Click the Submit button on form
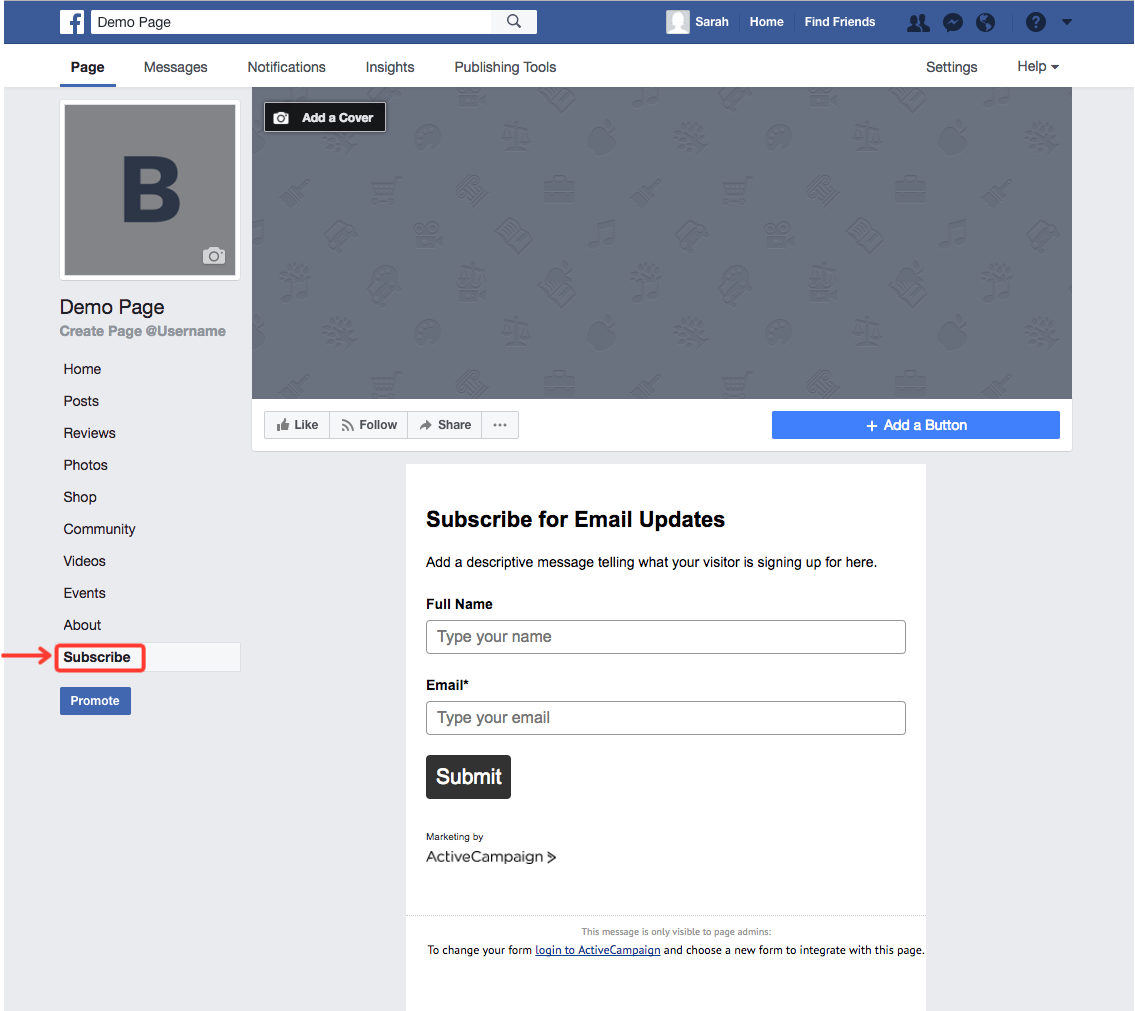This screenshot has height=1011, width=1135. click(468, 777)
